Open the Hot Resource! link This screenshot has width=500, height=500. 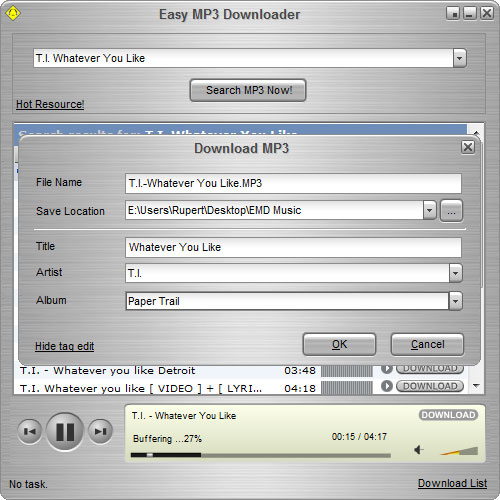tap(50, 104)
